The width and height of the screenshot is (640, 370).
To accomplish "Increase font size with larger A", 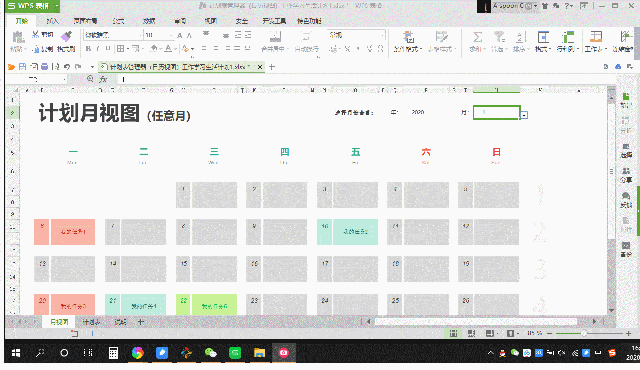I will [180, 35].
